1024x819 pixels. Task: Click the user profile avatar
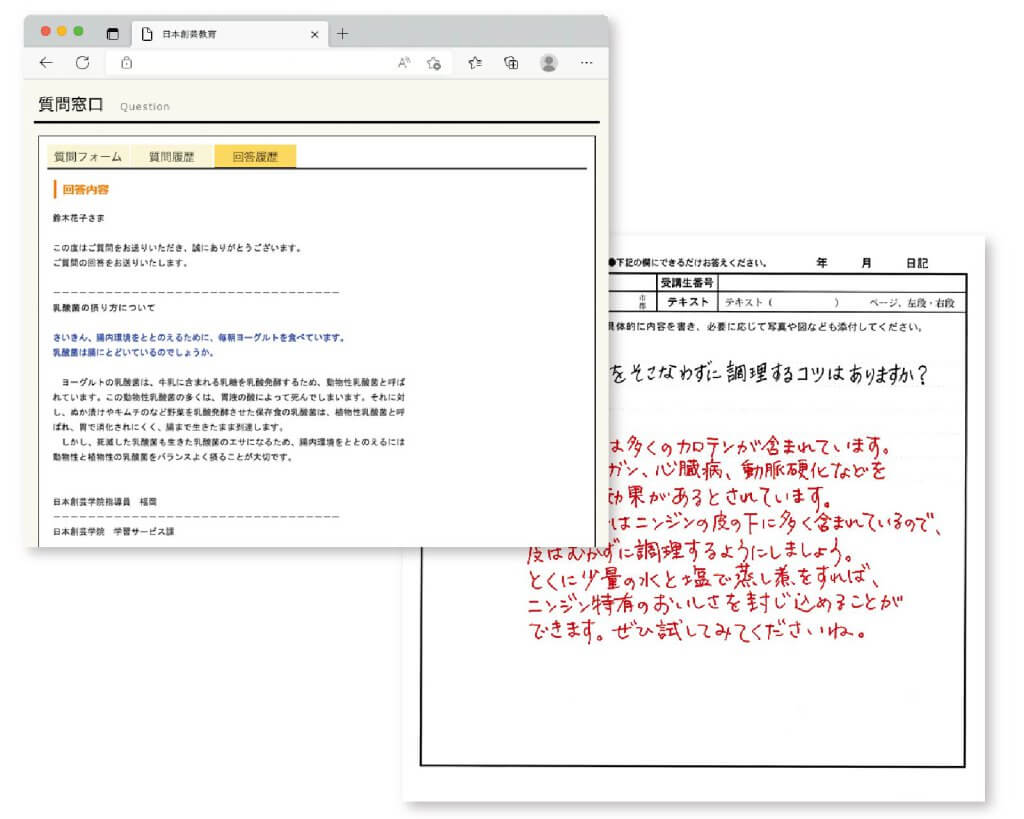point(549,63)
